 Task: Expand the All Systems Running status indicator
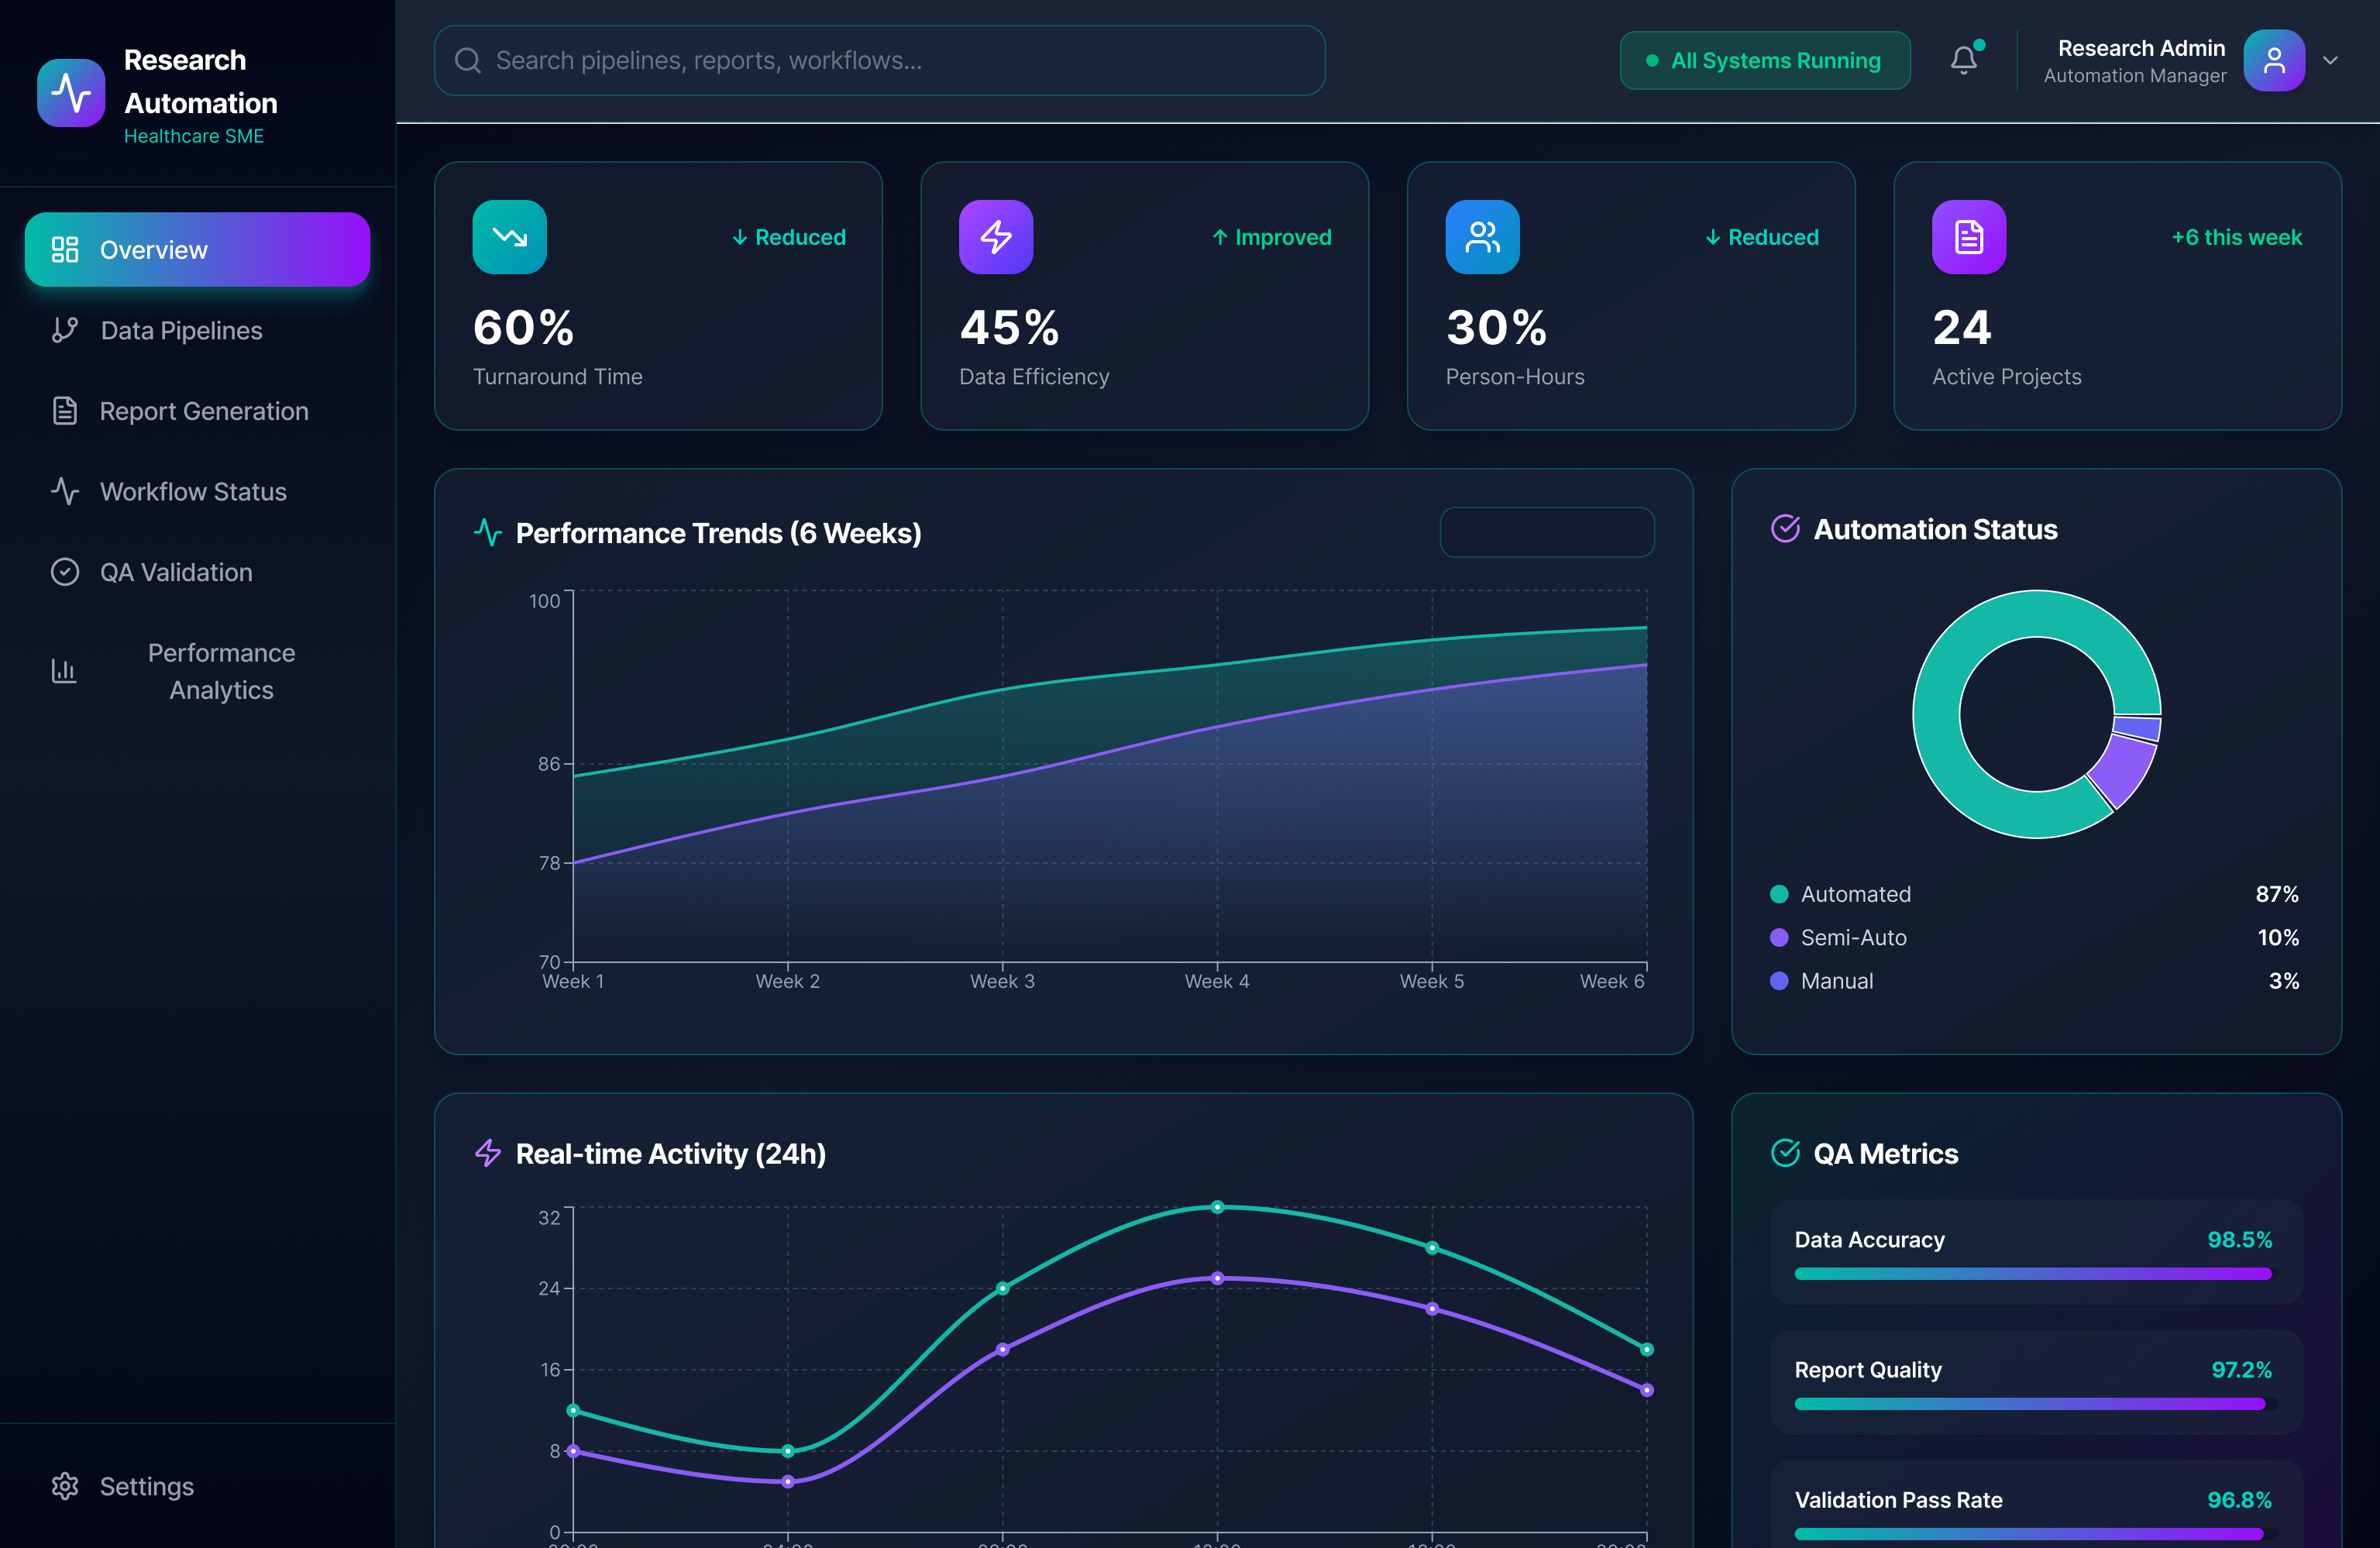pos(1765,60)
